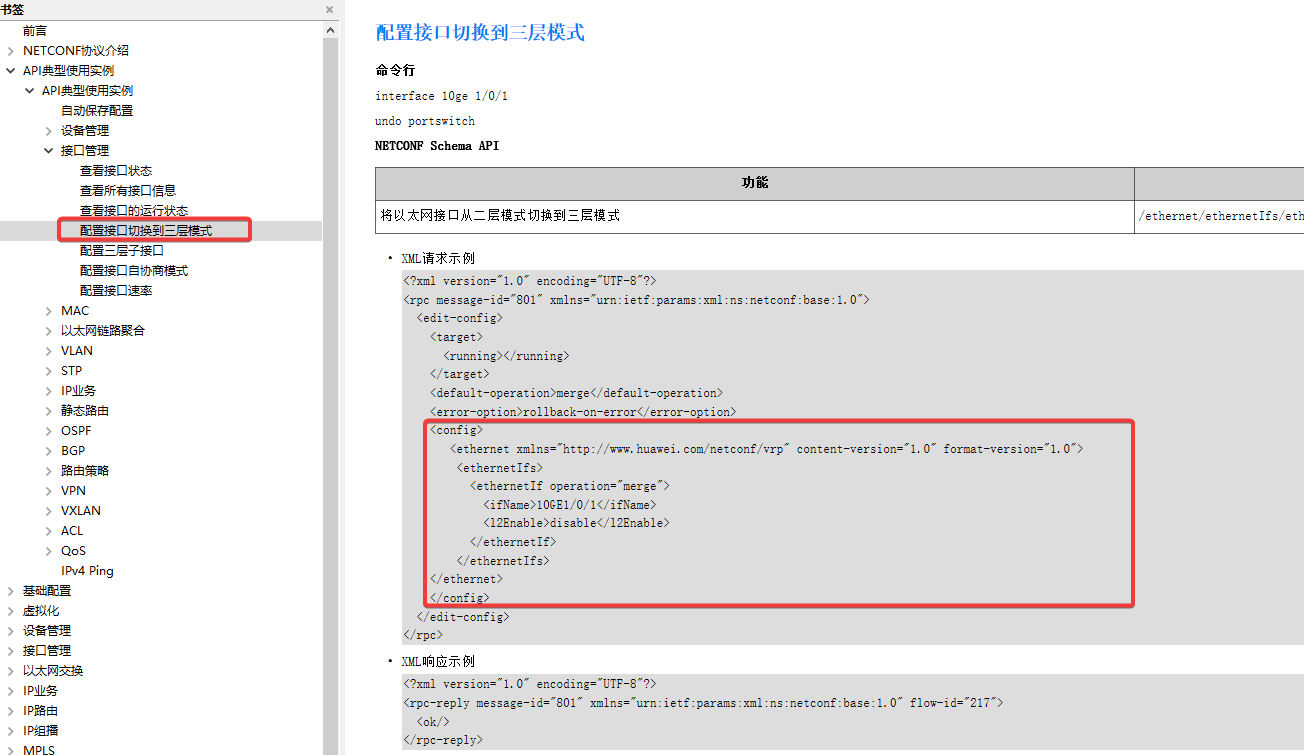Screen dimensions: 1304x755
Task: Expand the nested 设备管理 node under API
Action: (x=48, y=131)
